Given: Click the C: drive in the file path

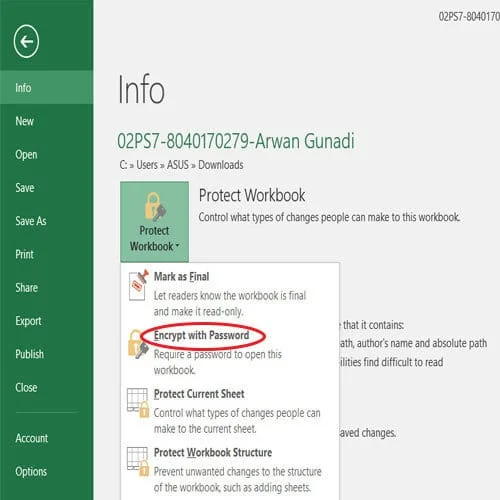Looking at the screenshot, I should (123, 165).
